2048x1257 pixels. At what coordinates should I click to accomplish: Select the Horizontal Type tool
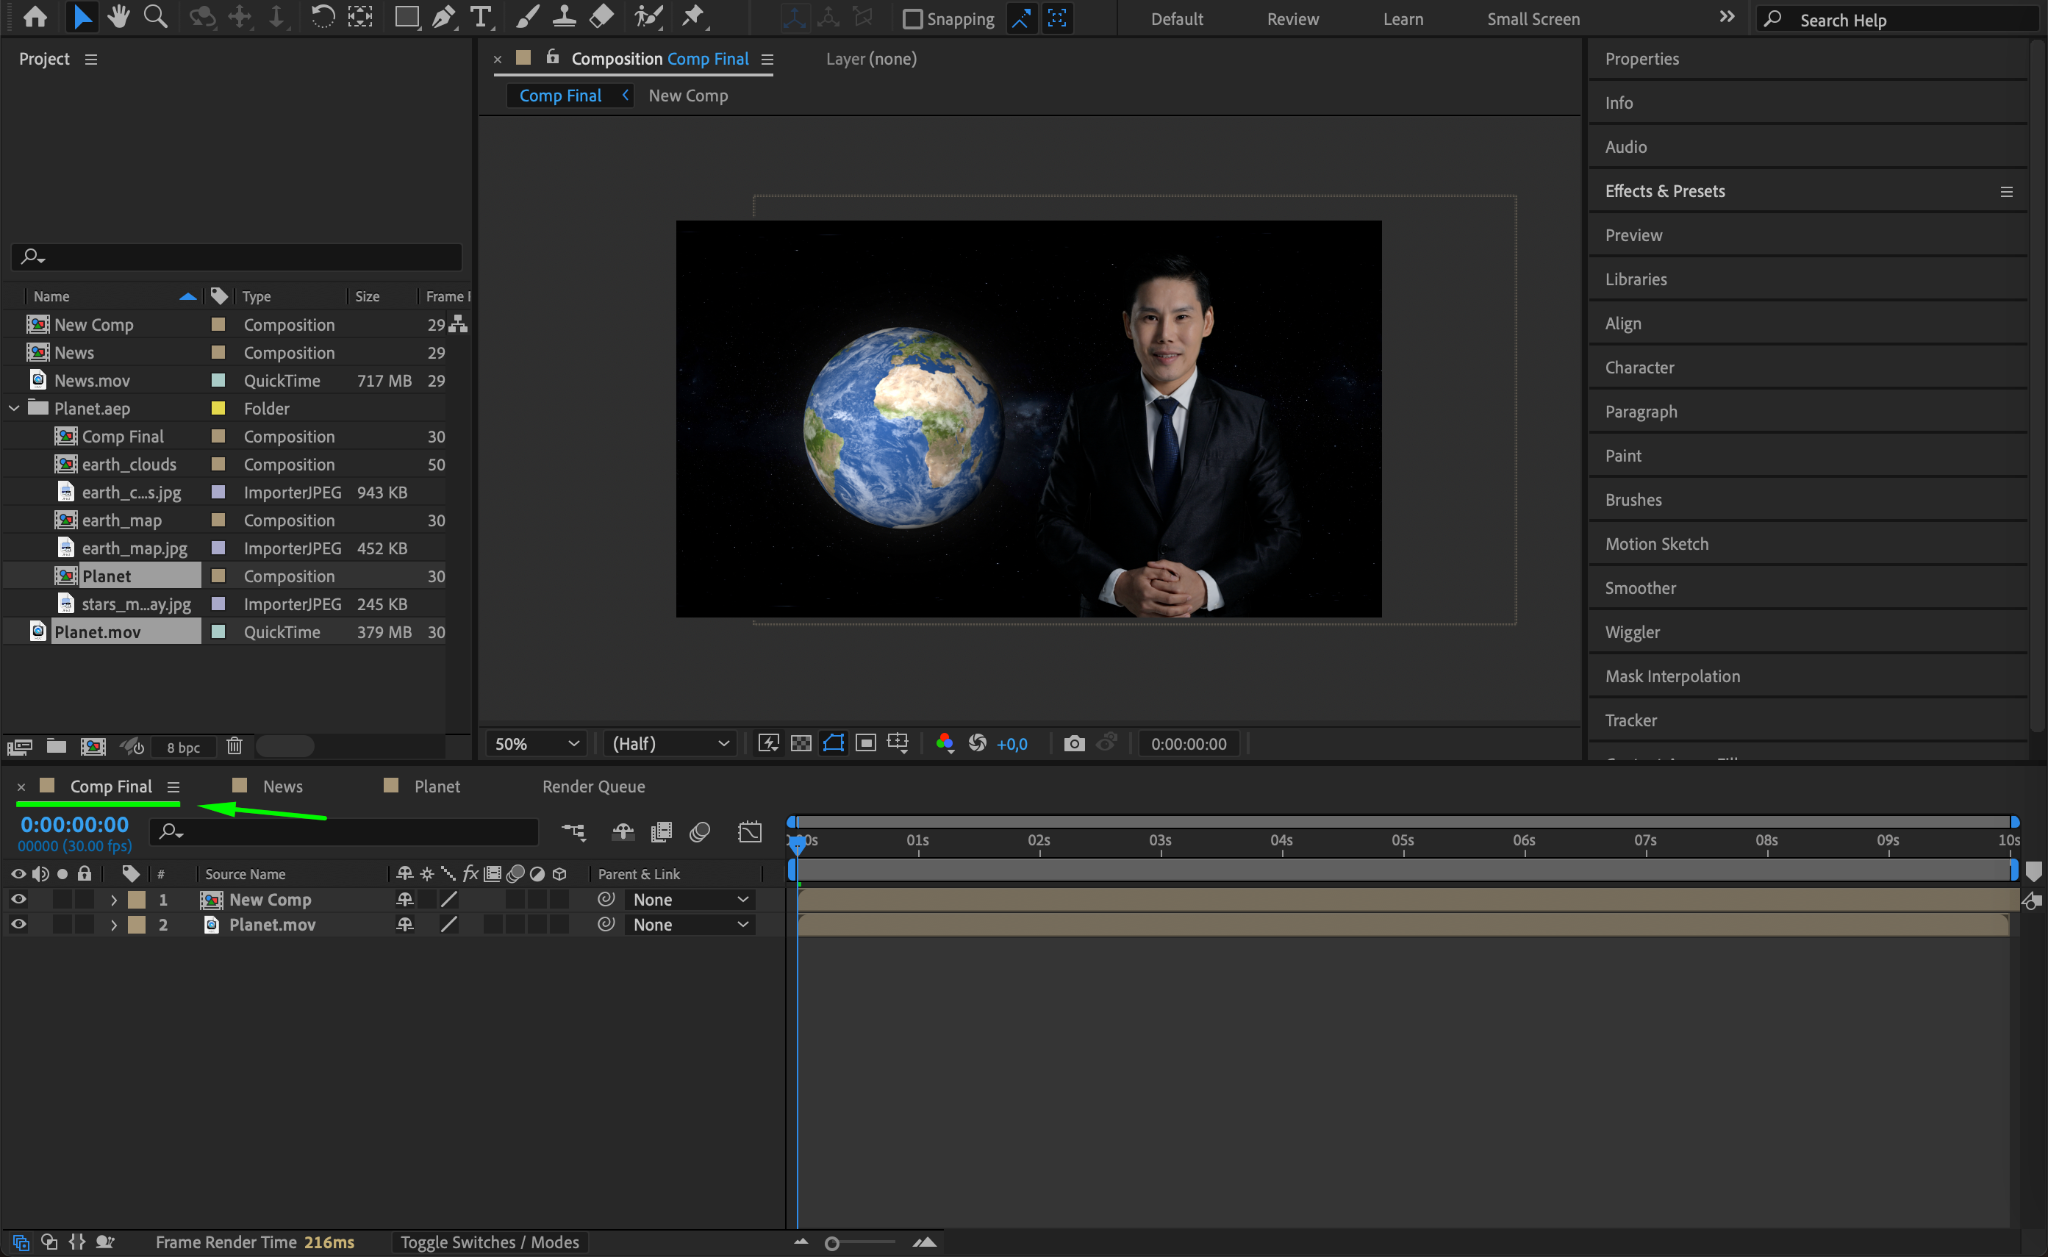point(481,17)
